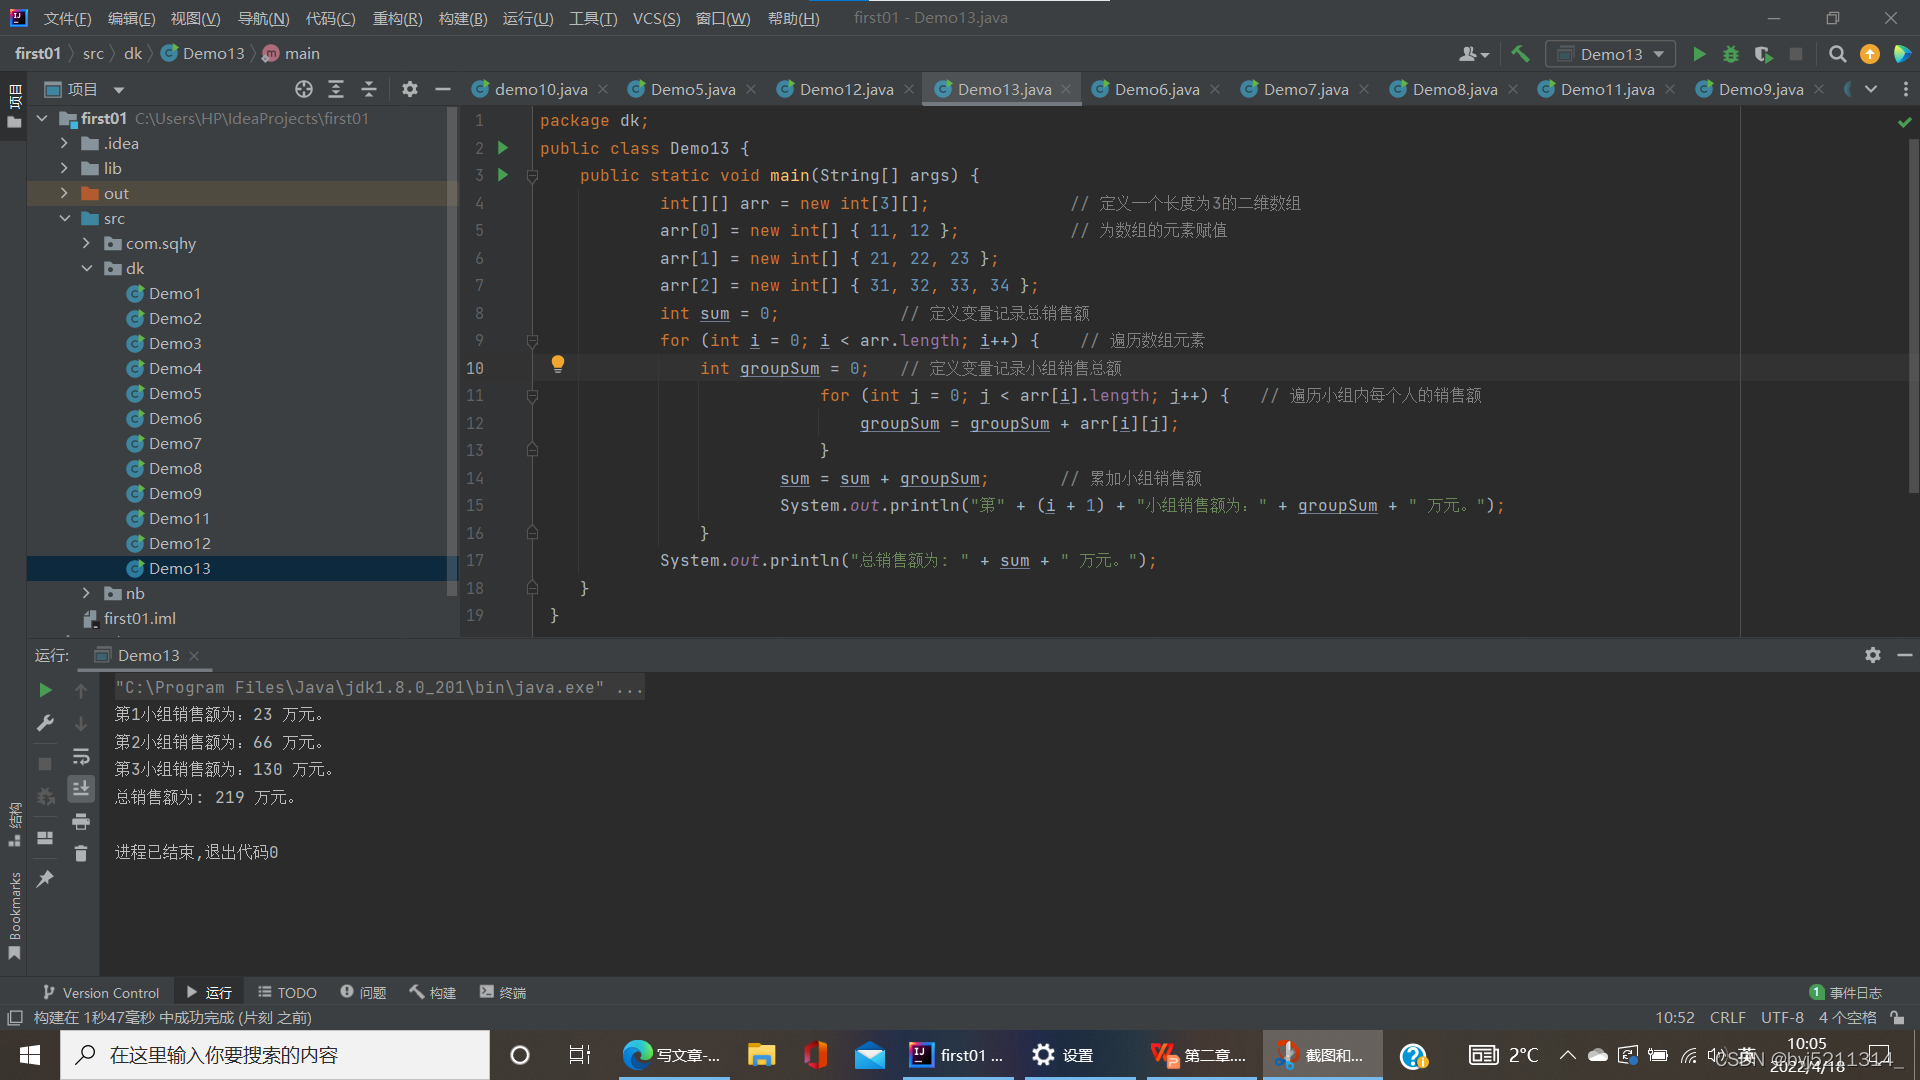Viewport: 1920px width, 1080px height.
Task: Click the Demo13 run configuration dropdown
Action: 1613,53
